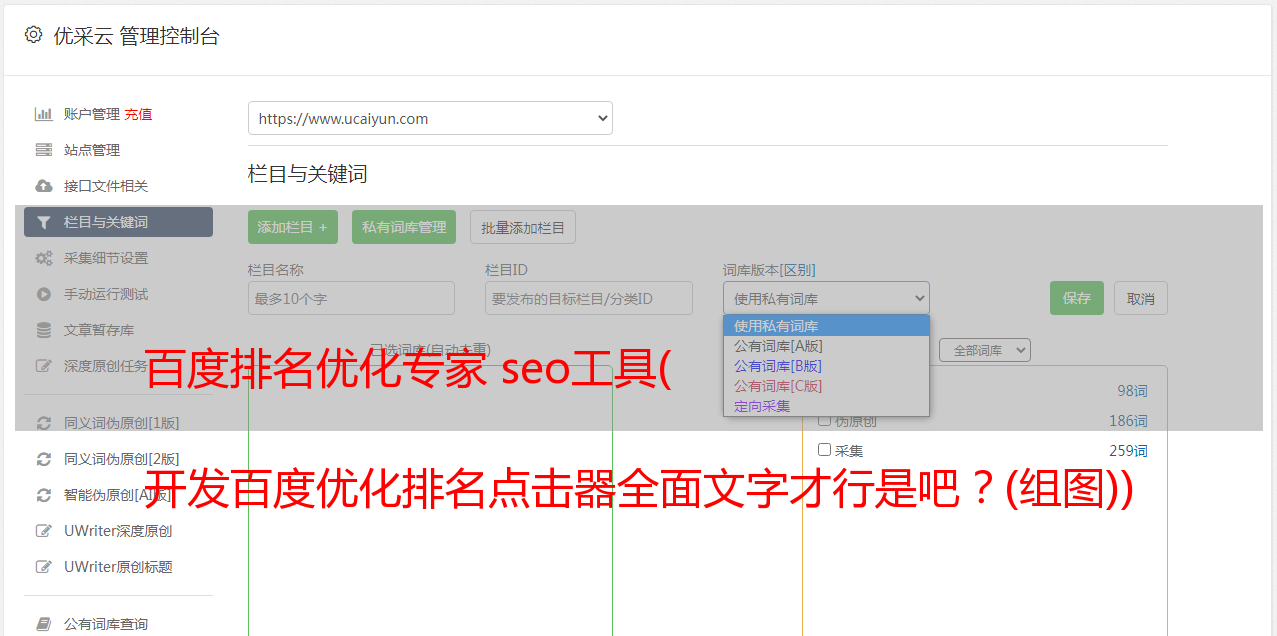Open the https://www.ucaiyun.com site dropdown
The width and height of the screenshot is (1277, 636).
tap(430, 118)
